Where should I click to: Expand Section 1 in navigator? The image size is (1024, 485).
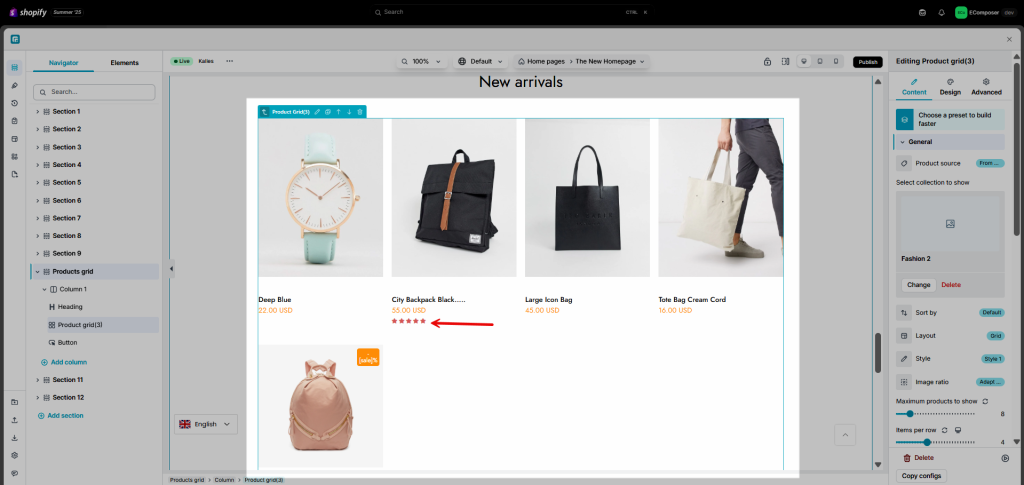(37, 112)
